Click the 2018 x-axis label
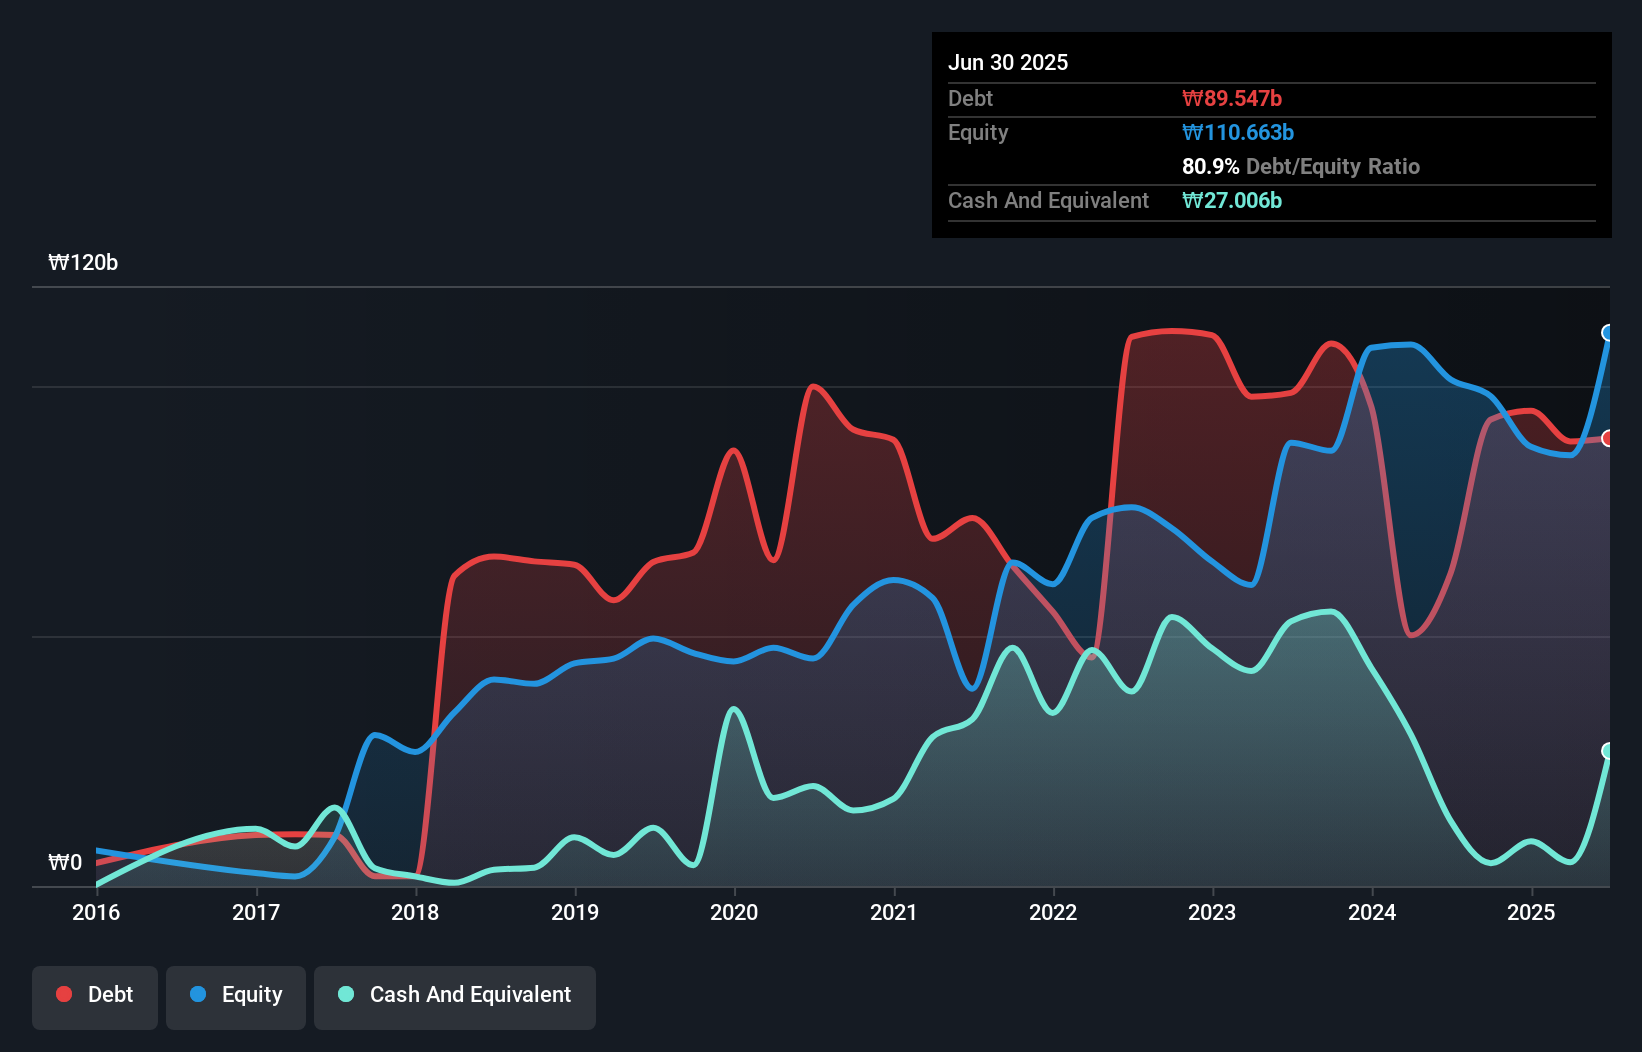 click(x=415, y=912)
